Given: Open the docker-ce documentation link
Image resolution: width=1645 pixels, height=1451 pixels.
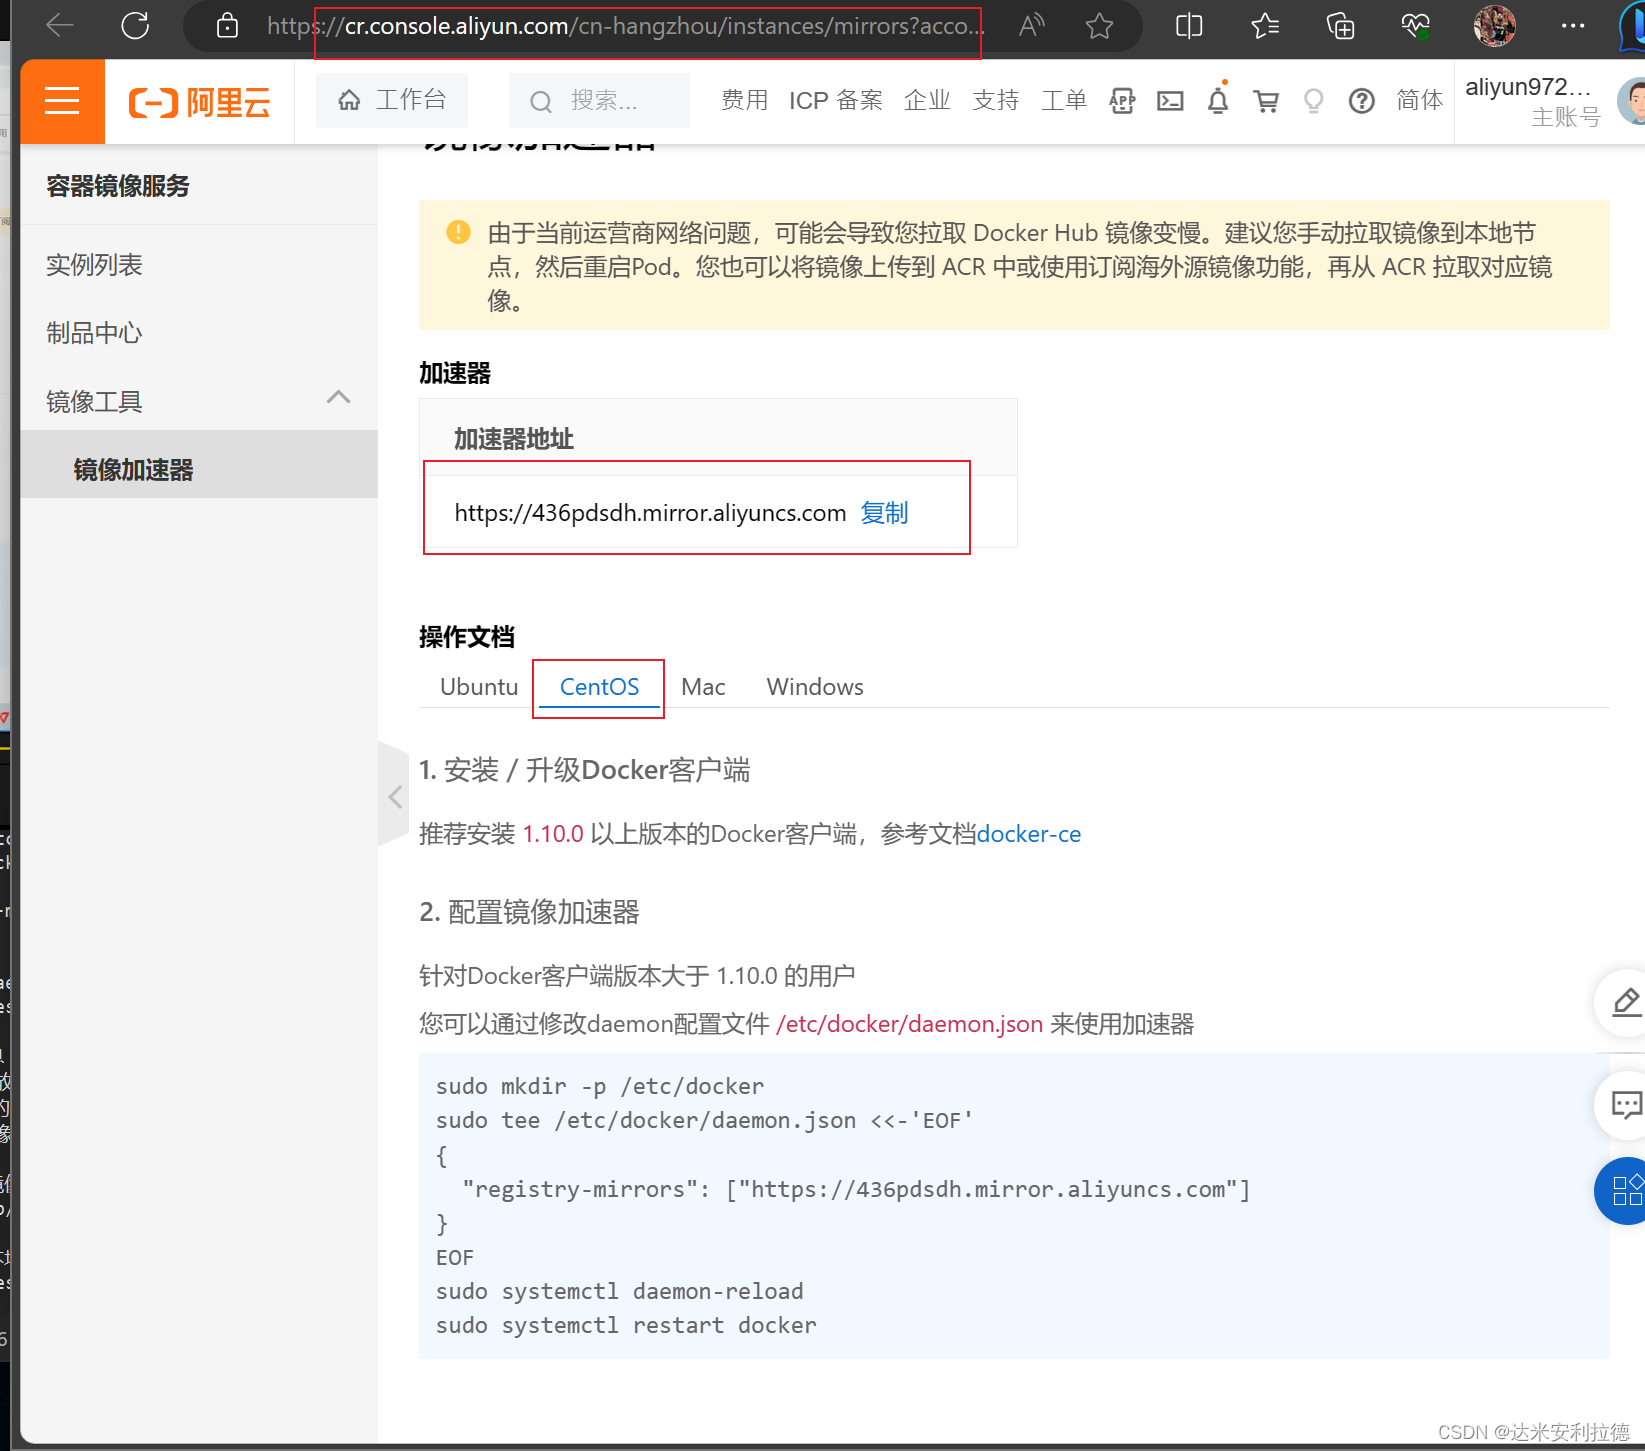Looking at the screenshot, I should click(x=1029, y=834).
